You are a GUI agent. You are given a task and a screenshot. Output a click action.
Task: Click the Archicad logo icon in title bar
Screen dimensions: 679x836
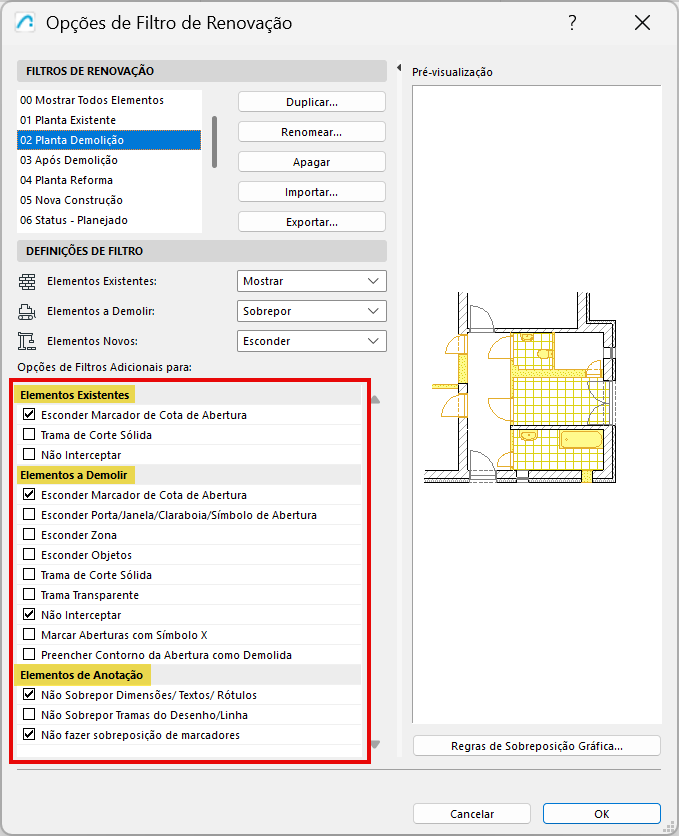[25, 23]
